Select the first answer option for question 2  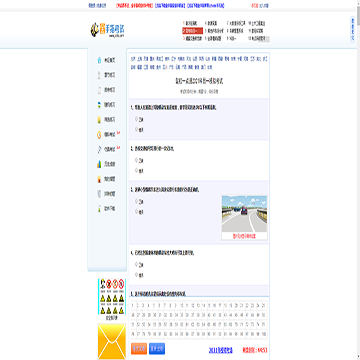point(136,160)
